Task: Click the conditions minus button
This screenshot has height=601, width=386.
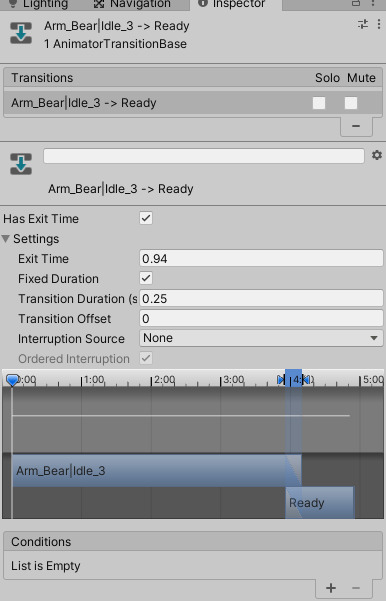Action: point(356,588)
